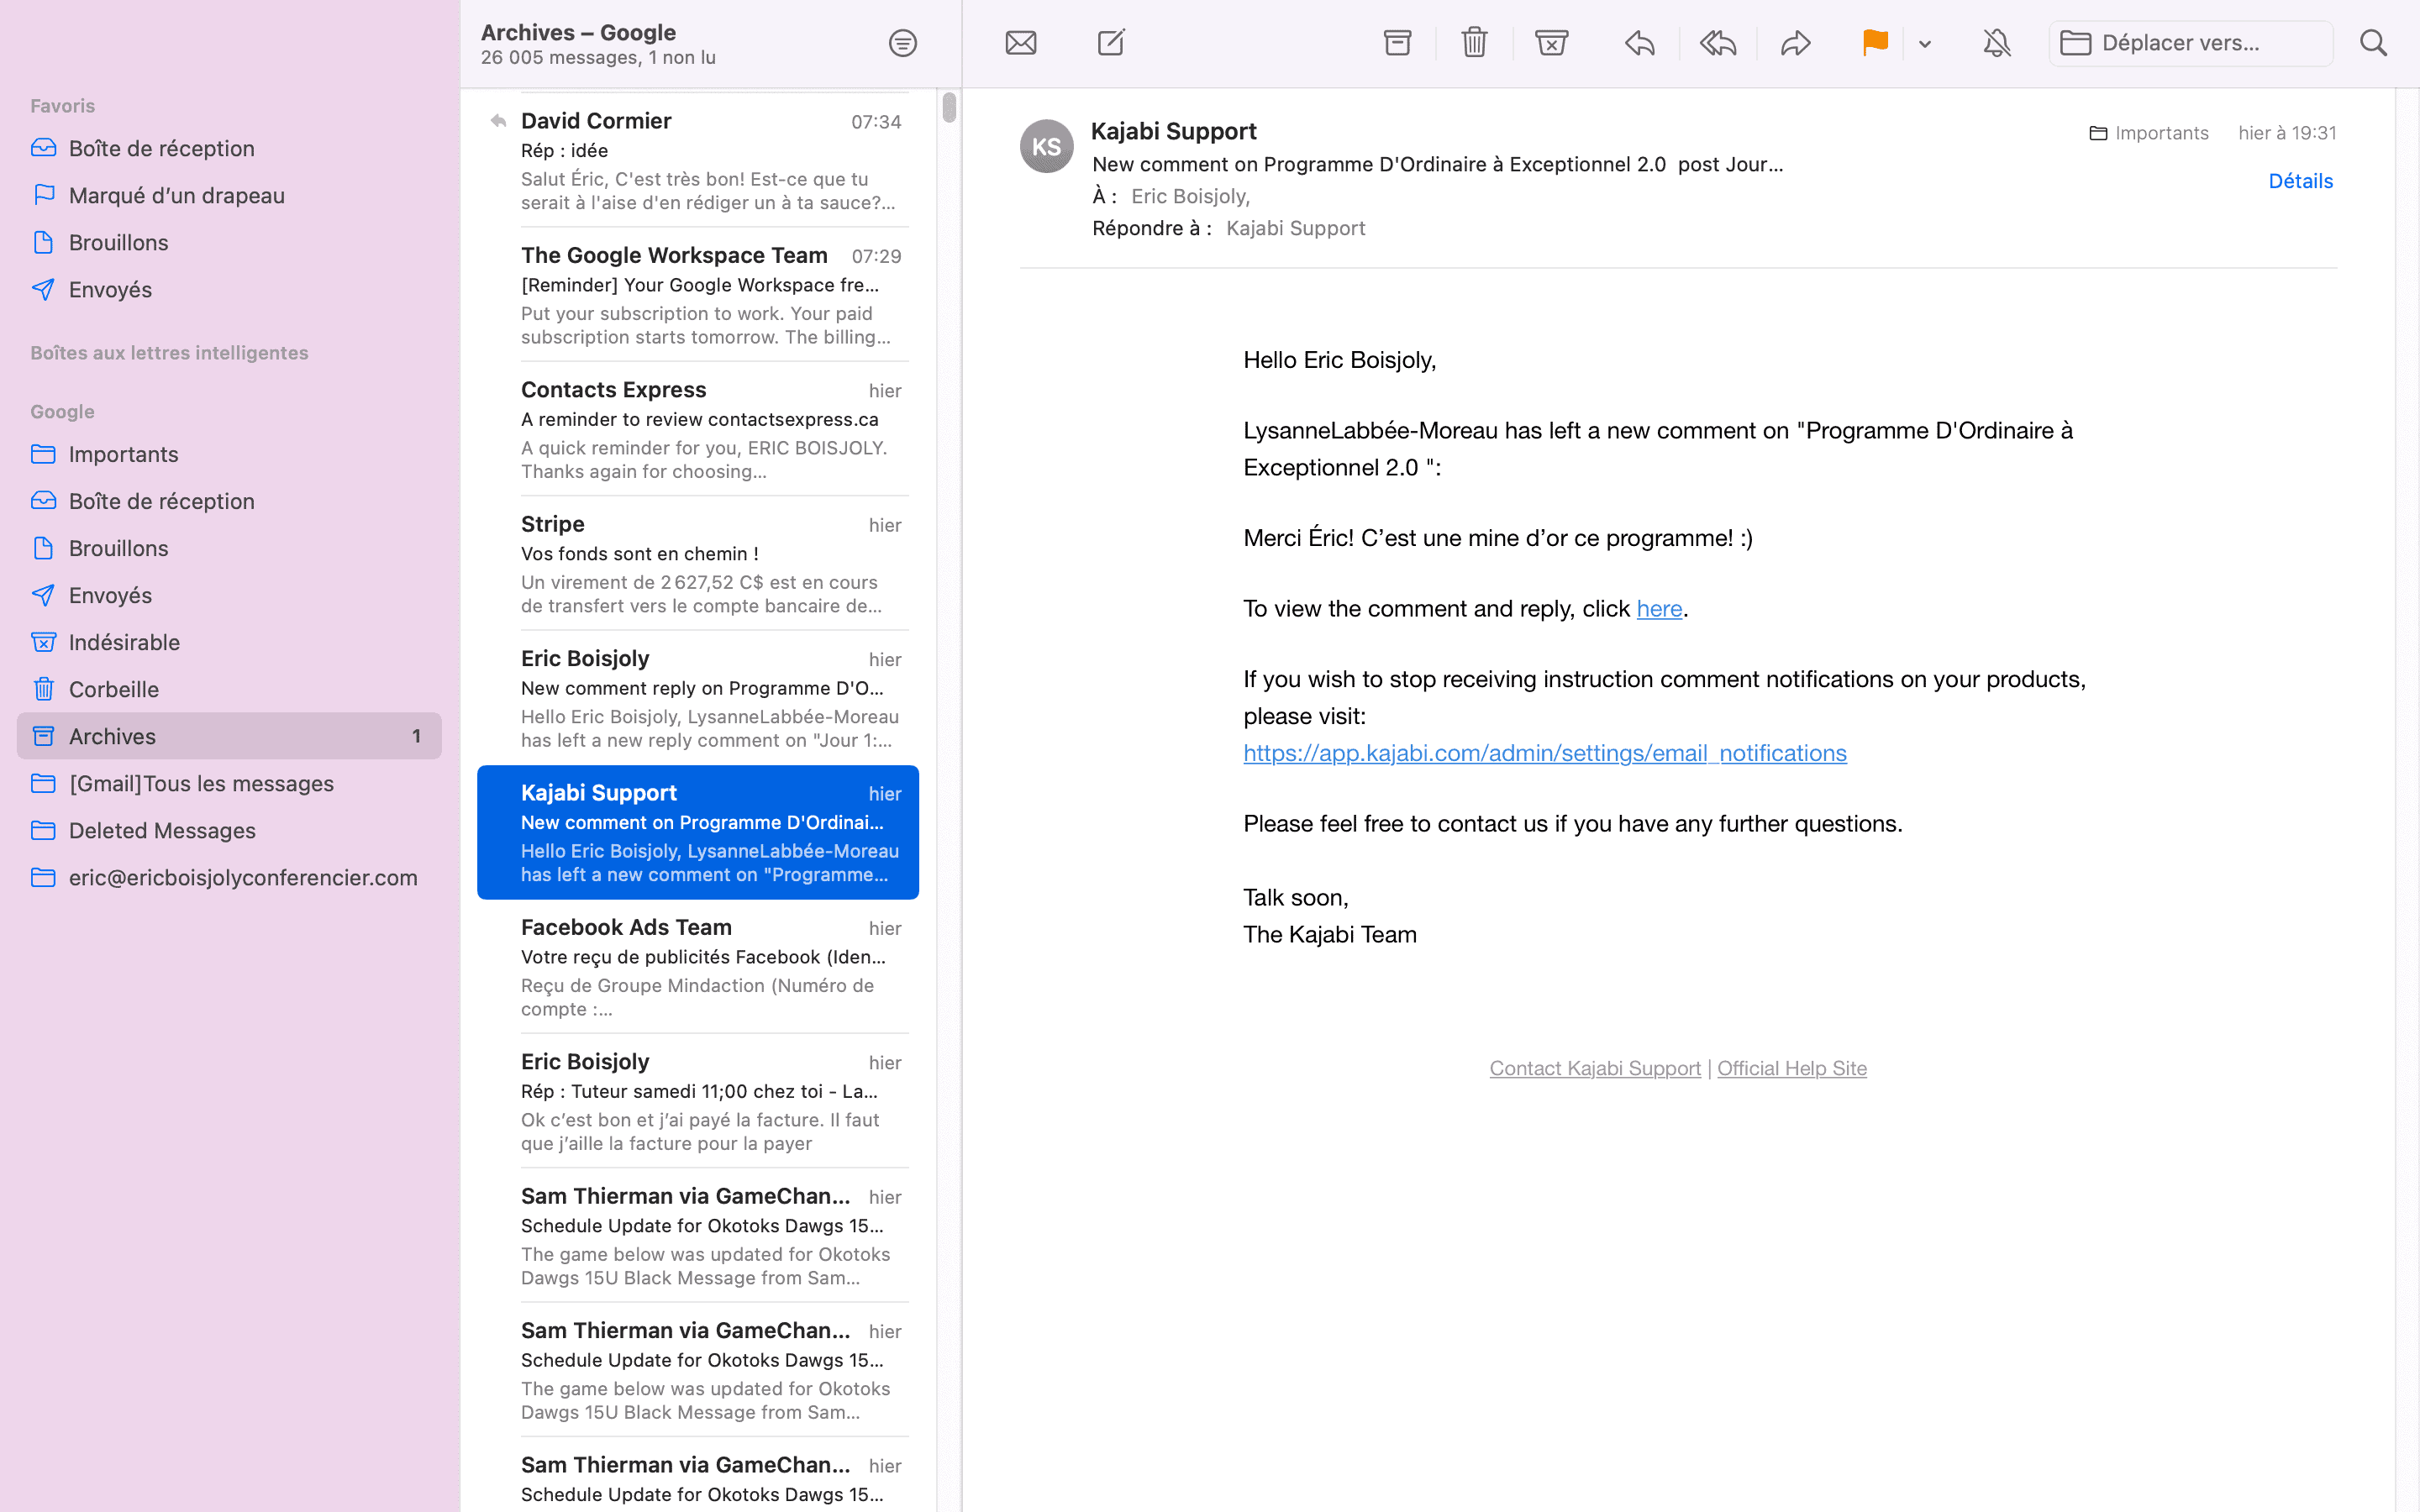Open the search magnifier
Viewport: 2420px width, 1512px height.
pyautogui.click(x=2373, y=43)
